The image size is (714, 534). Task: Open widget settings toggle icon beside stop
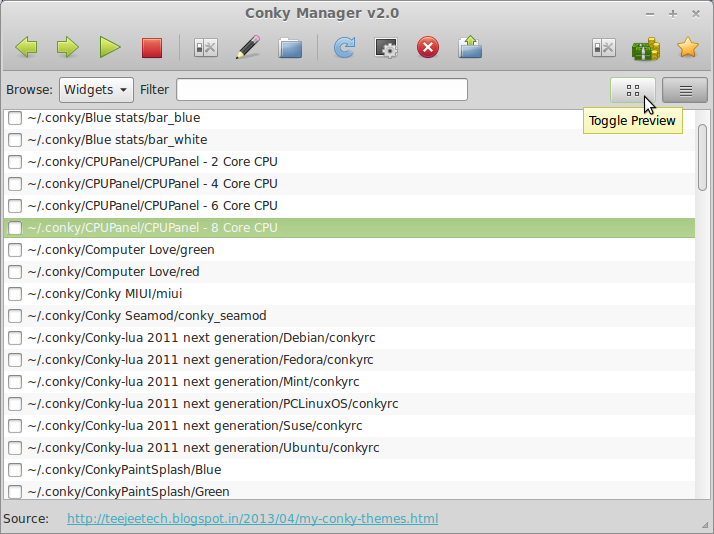206,47
